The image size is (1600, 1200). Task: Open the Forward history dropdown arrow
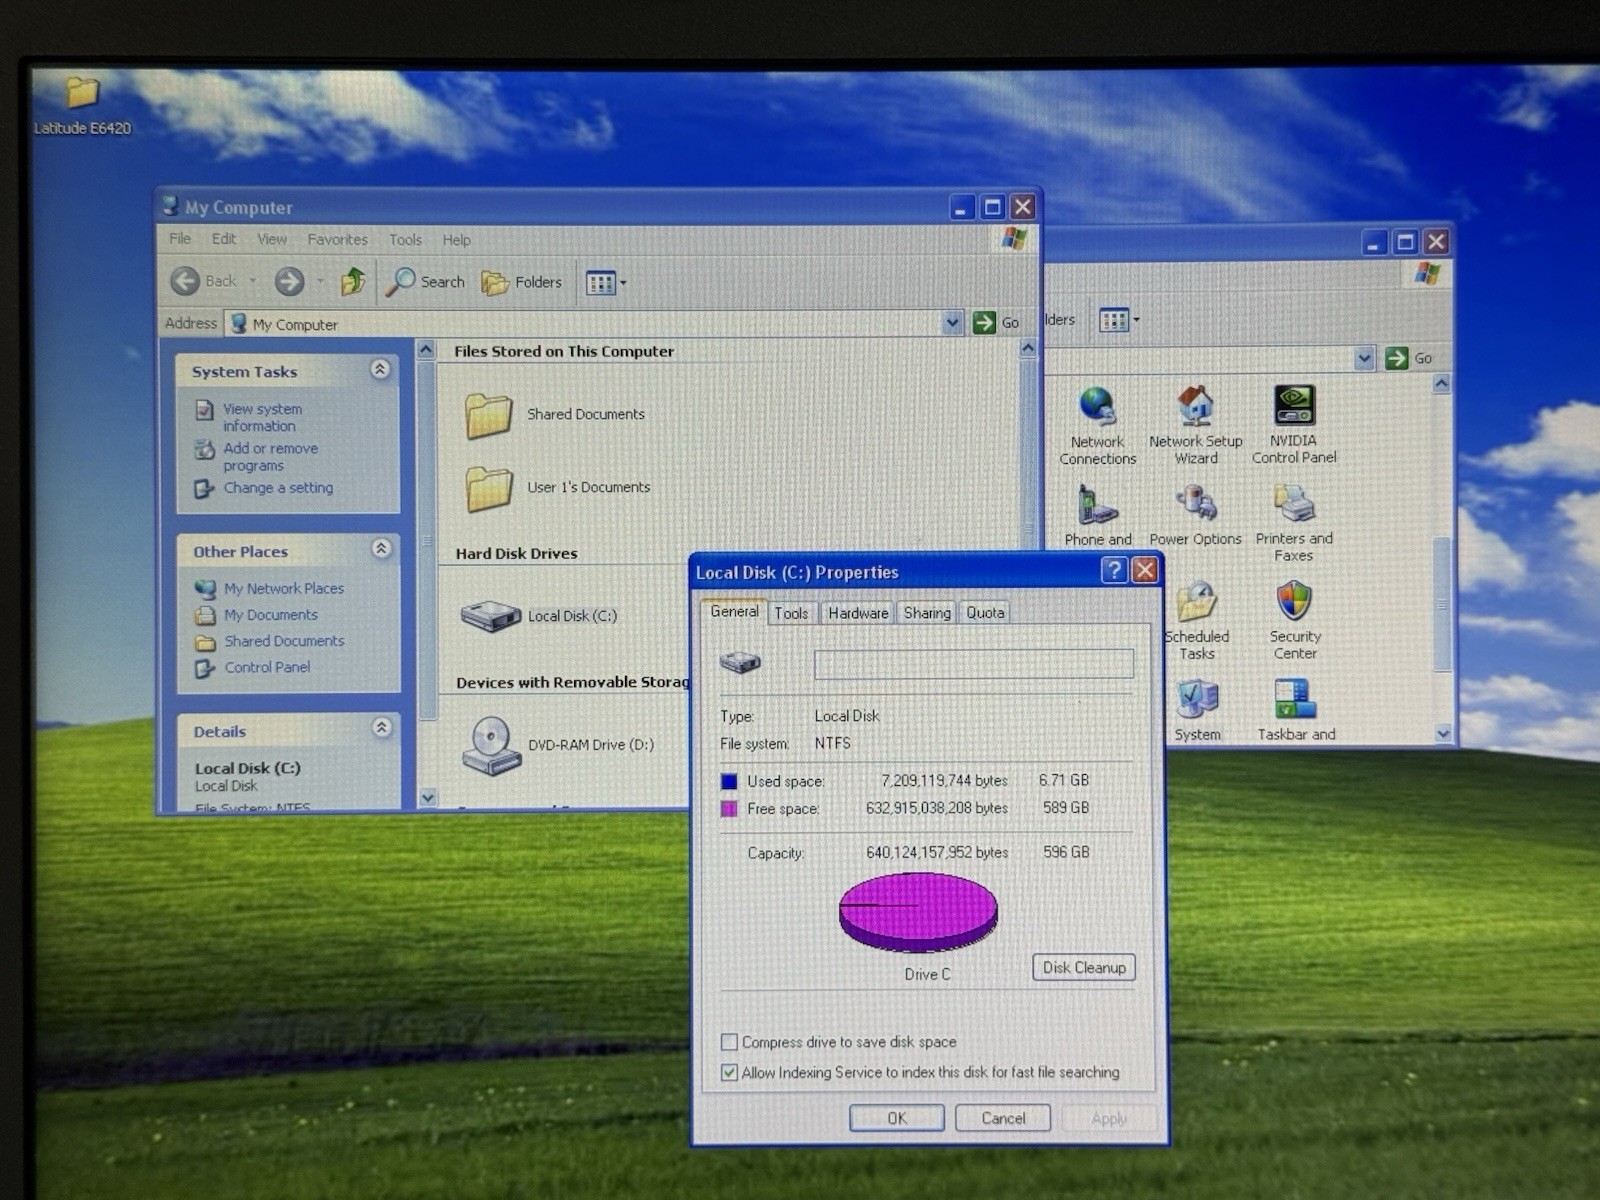[320, 282]
